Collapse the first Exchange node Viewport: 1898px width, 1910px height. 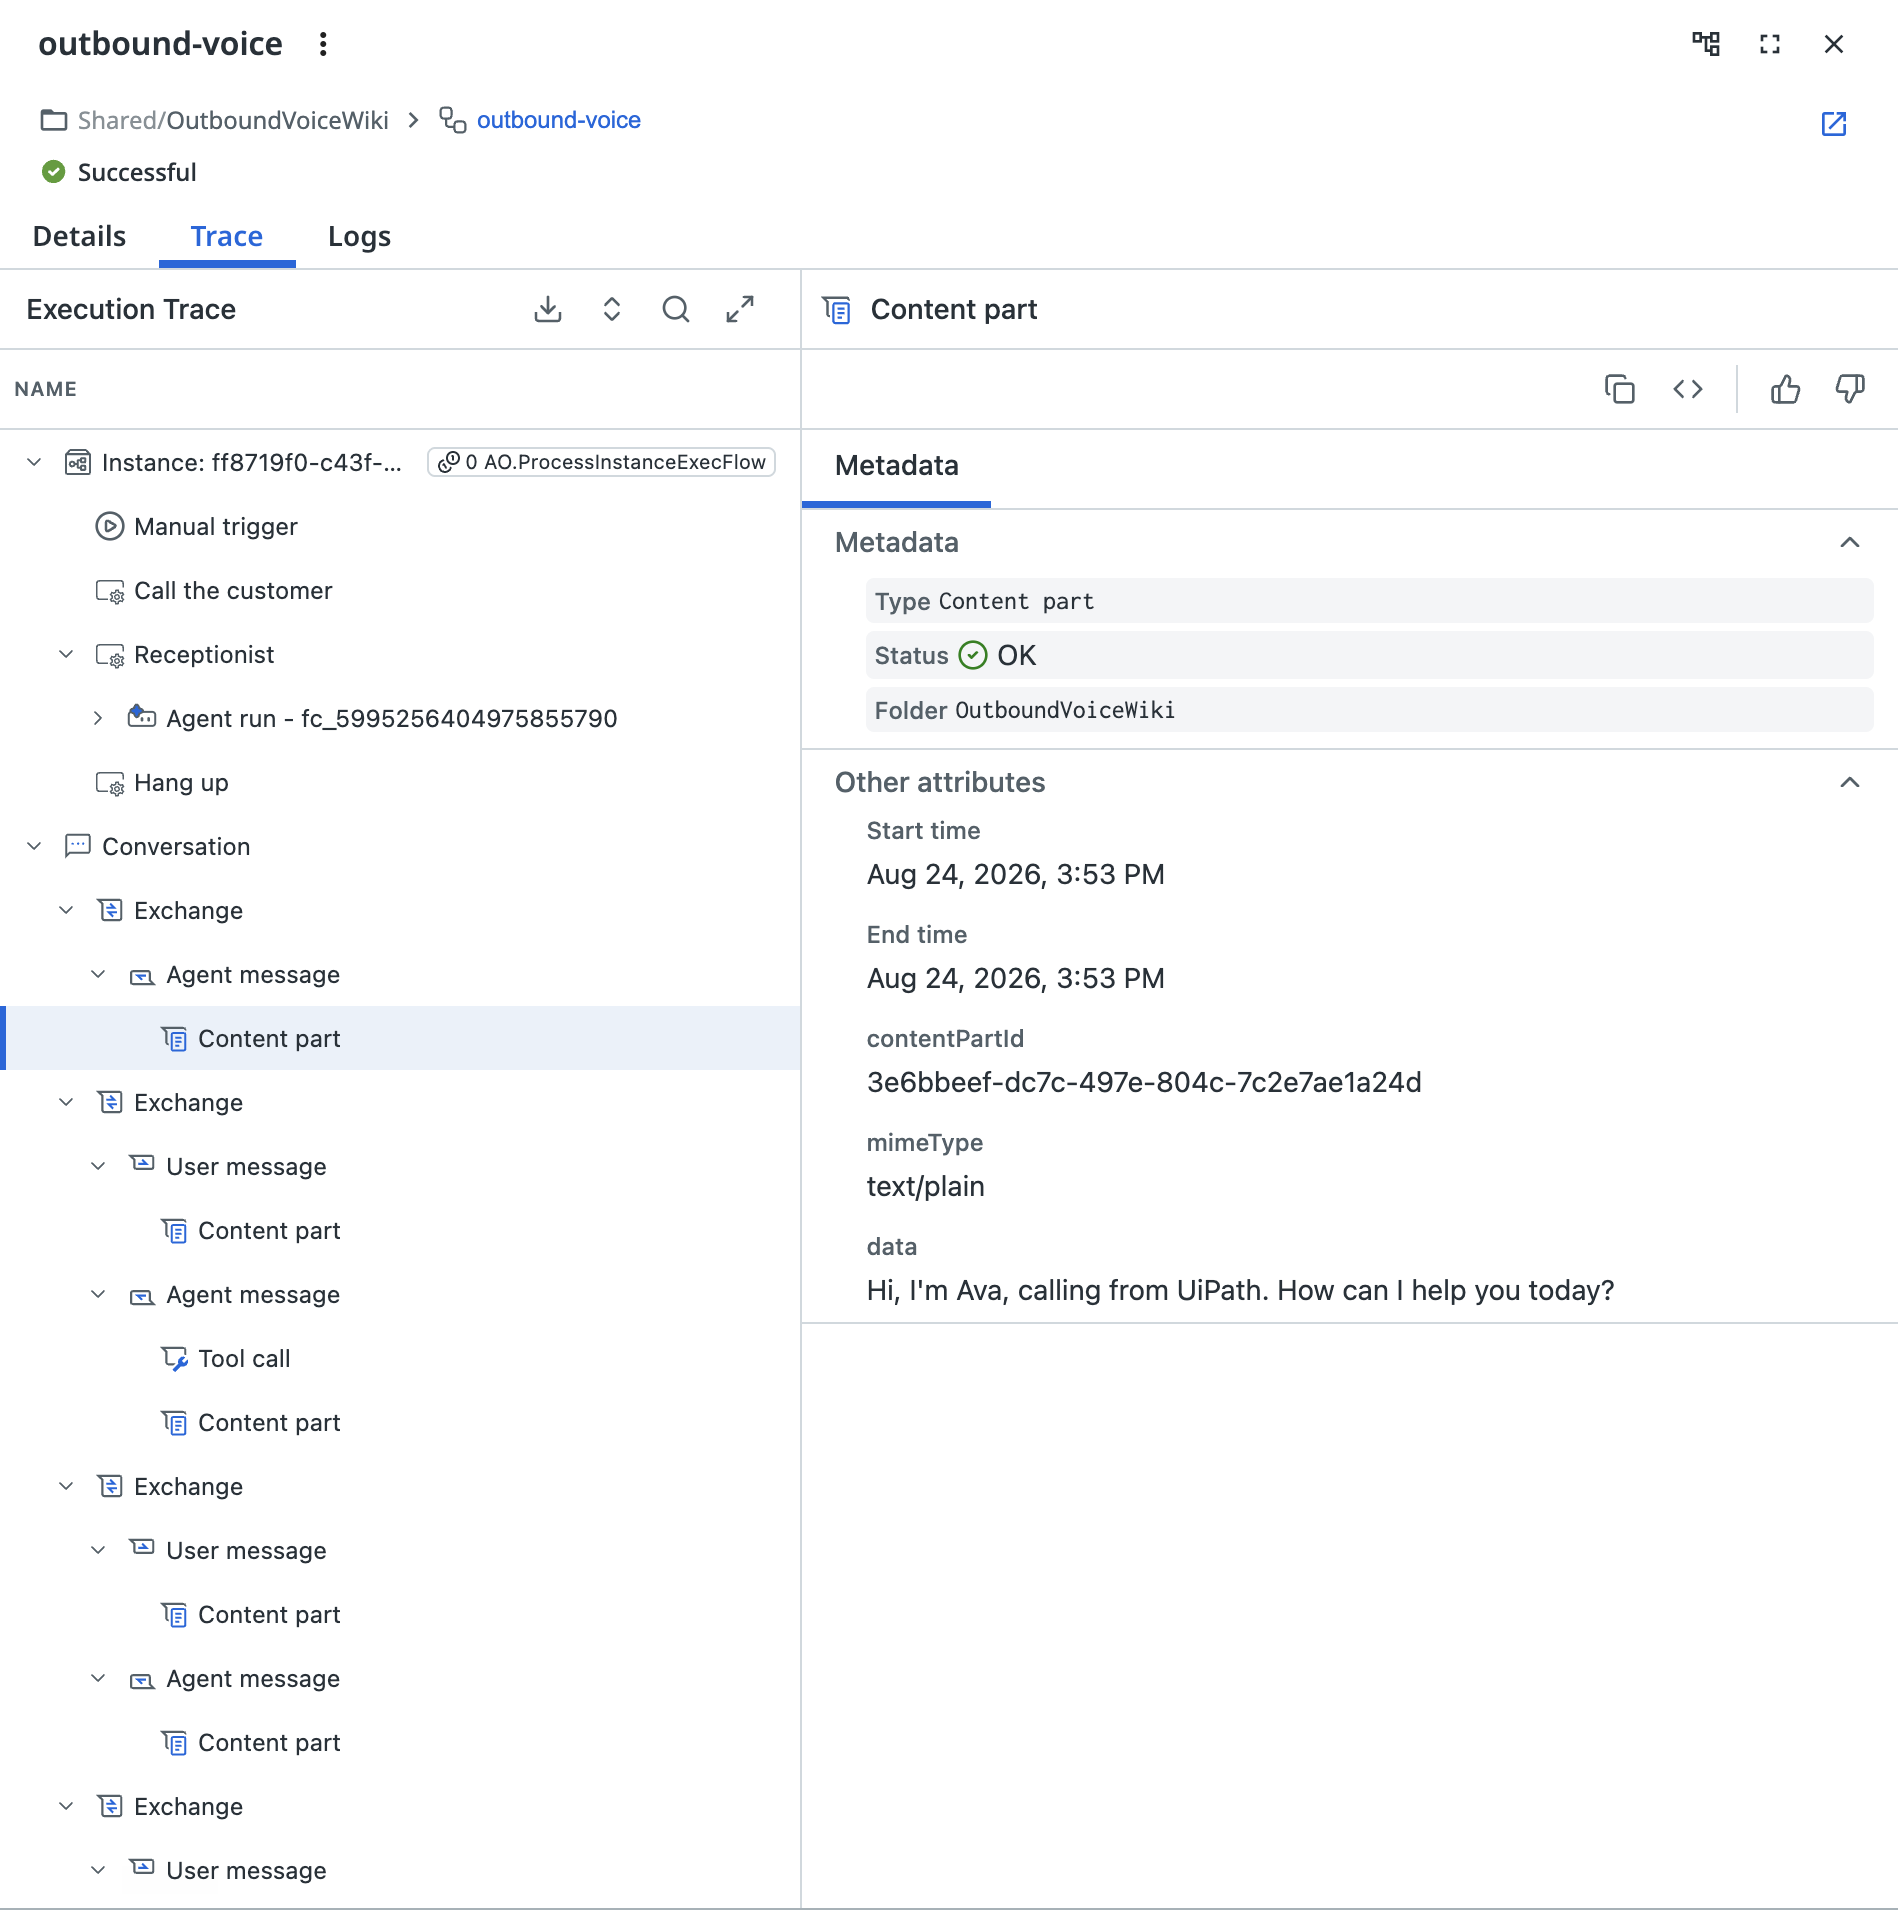click(x=66, y=910)
